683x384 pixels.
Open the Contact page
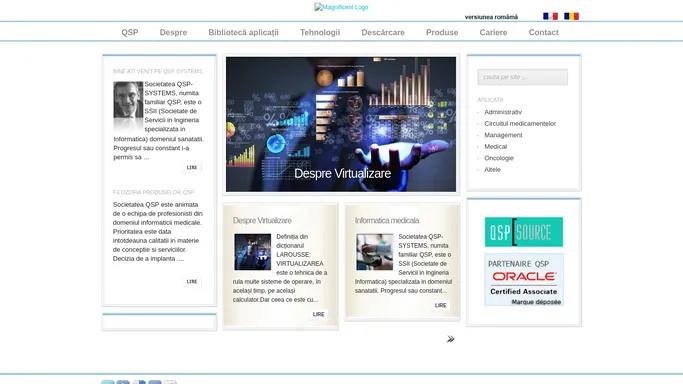click(x=544, y=32)
